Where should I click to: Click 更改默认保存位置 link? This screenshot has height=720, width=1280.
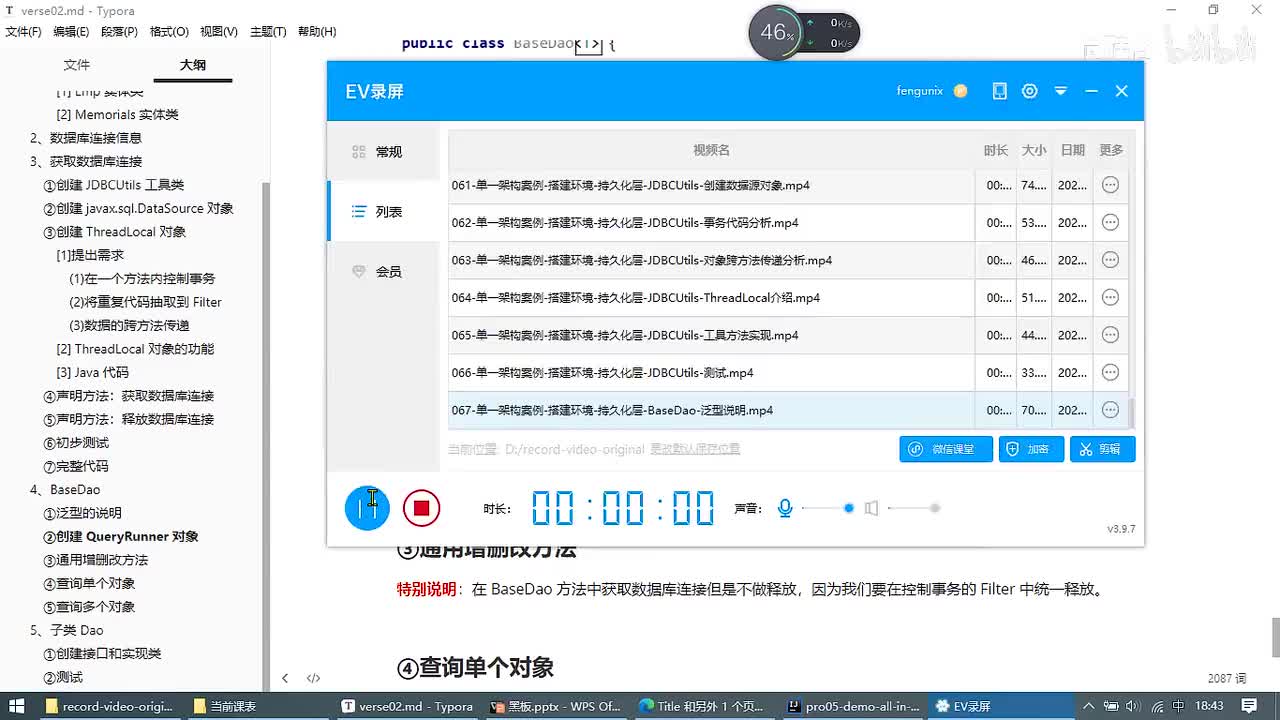pyautogui.click(x=695, y=449)
